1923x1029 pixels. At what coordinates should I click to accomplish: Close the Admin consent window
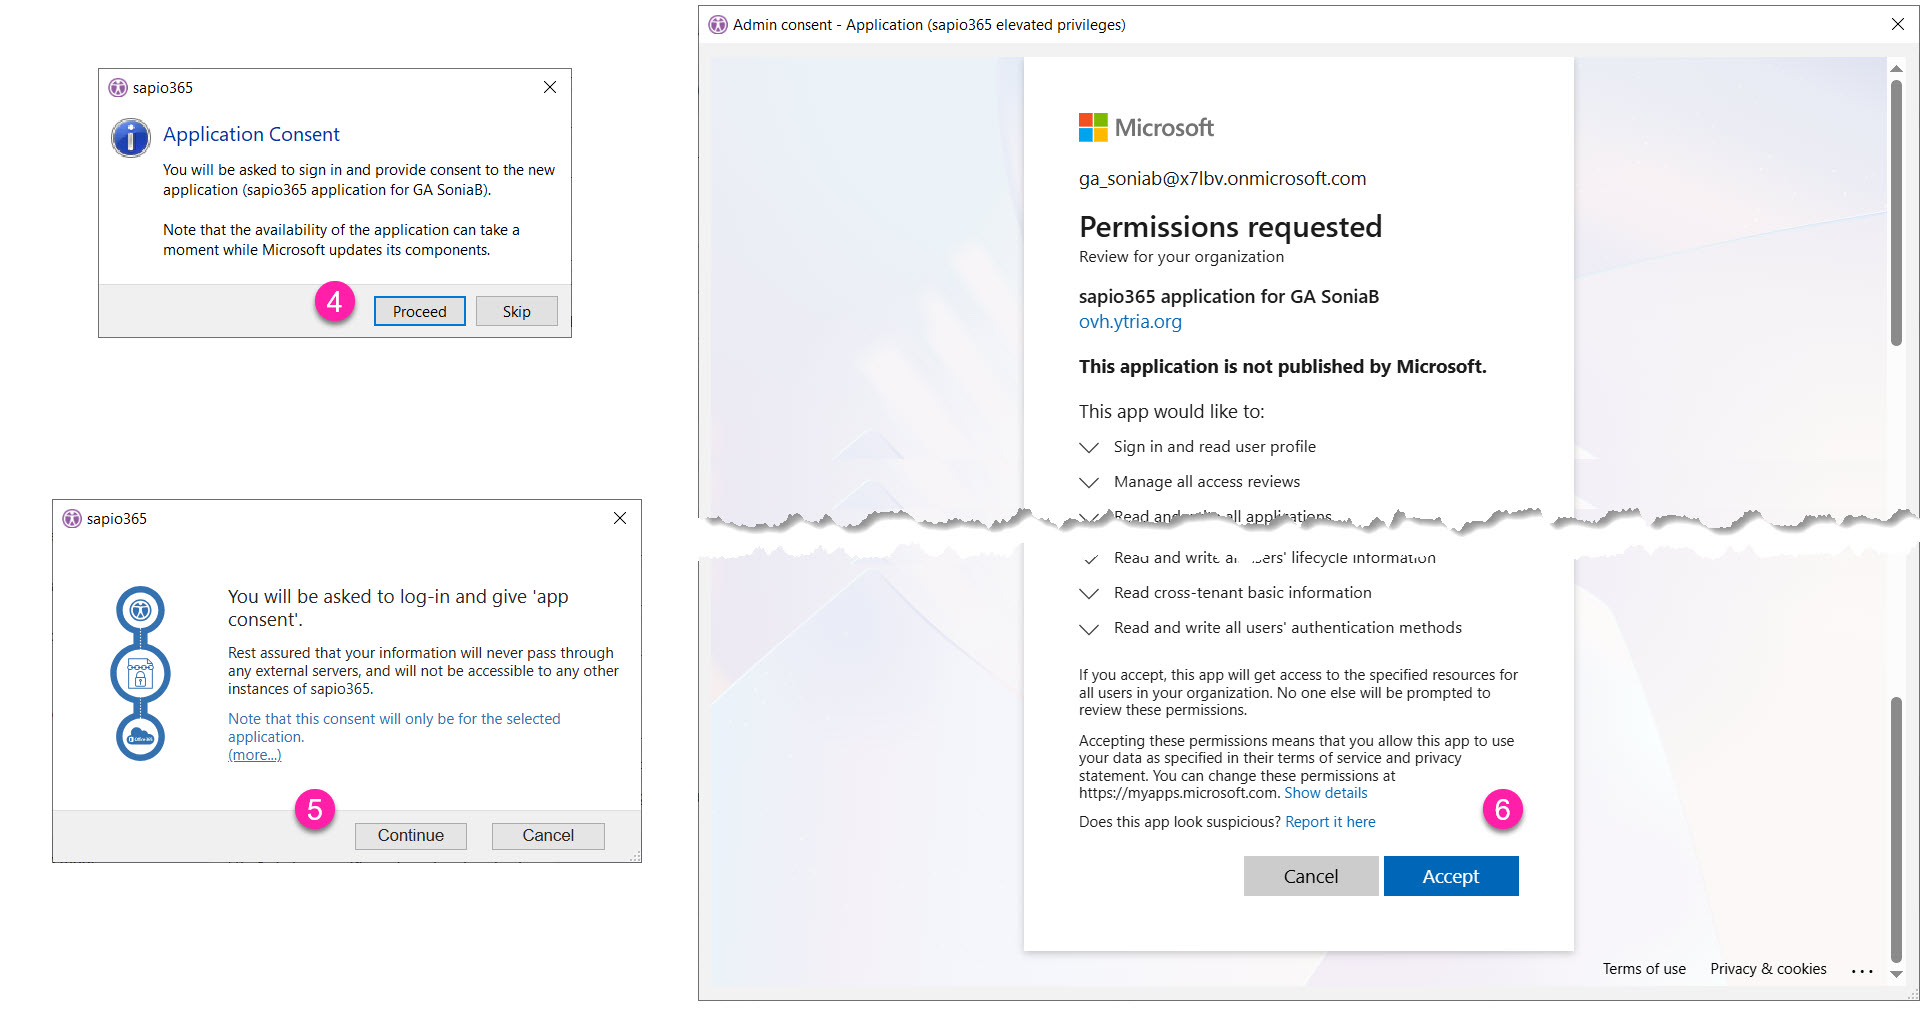[x=1897, y=25]
